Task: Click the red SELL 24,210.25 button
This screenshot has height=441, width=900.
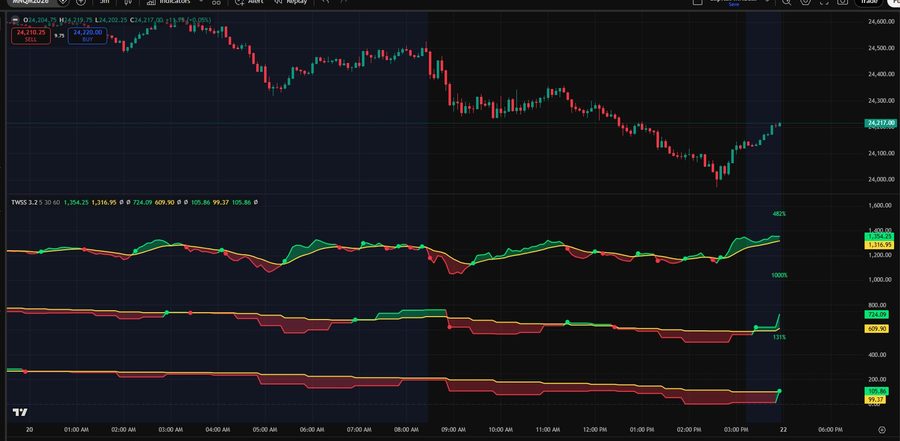Action: (x=31, y=36)
